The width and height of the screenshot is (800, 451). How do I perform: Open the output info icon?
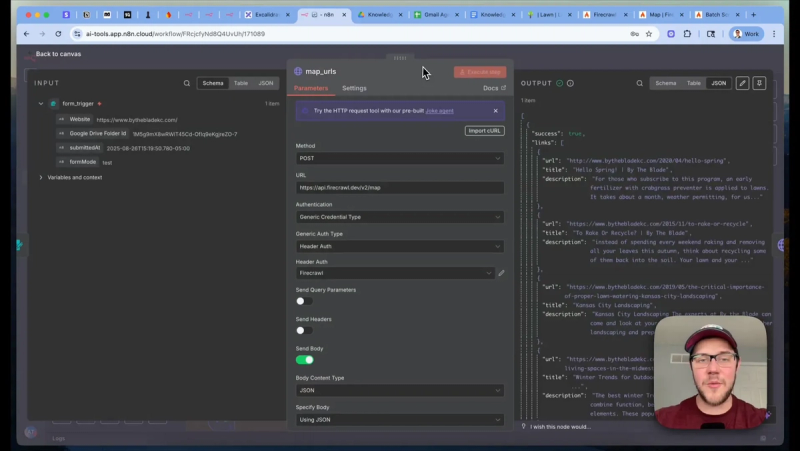(570, 83)
